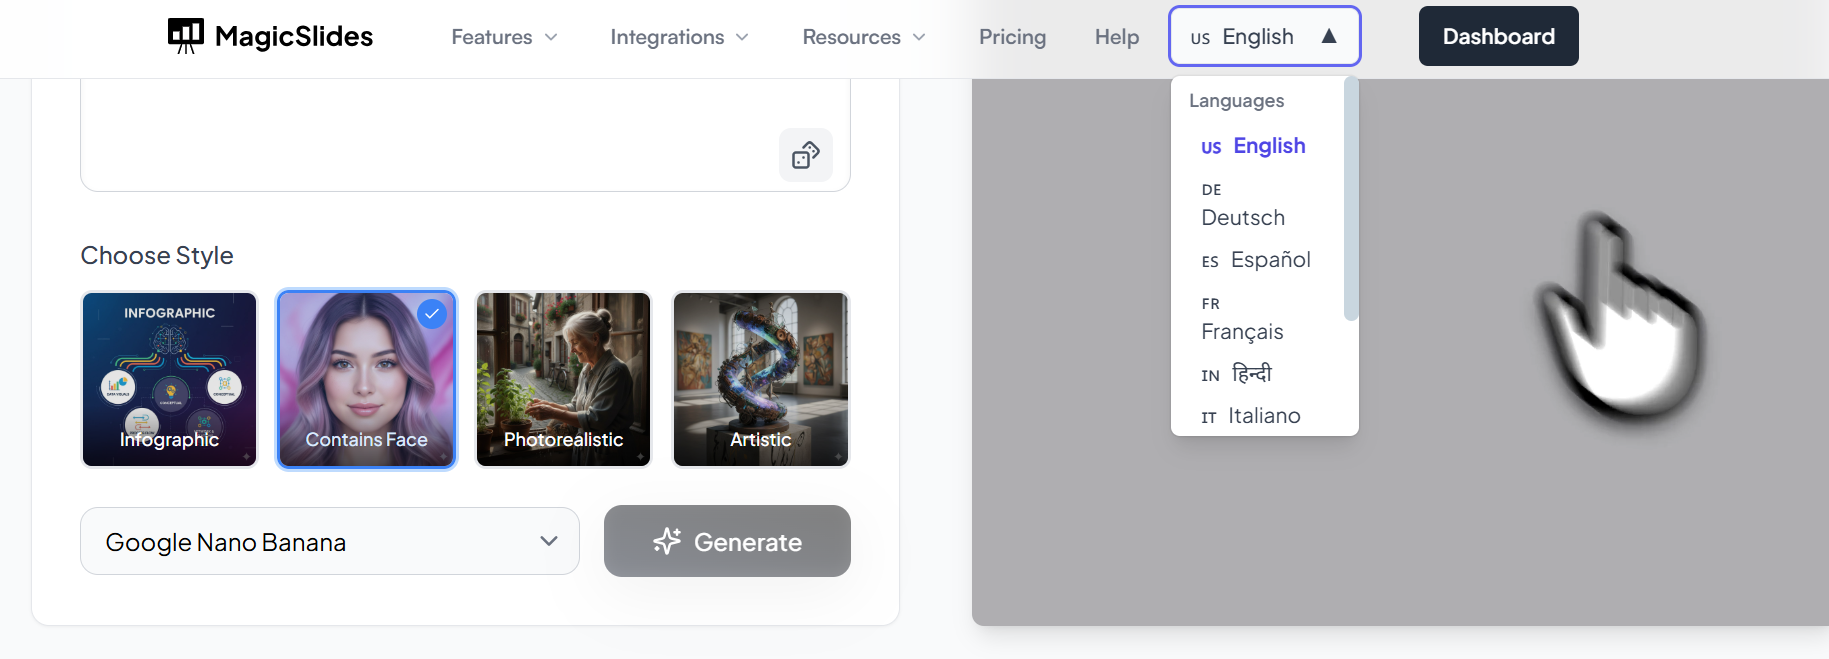The image size is (1829, 659).
Task: Click the random prompt dice icon
Action: 806,155
